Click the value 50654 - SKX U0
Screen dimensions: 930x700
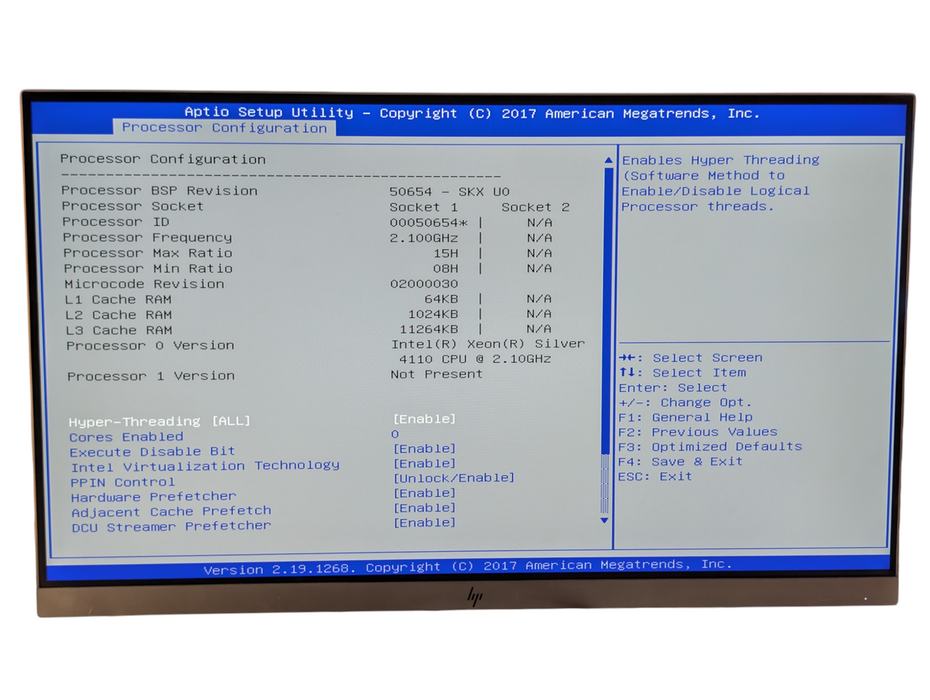450,192
